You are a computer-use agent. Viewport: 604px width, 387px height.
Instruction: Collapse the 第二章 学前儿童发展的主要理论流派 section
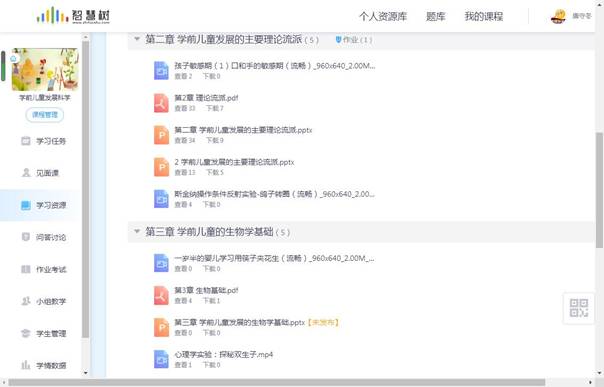[x=137, y=39]
